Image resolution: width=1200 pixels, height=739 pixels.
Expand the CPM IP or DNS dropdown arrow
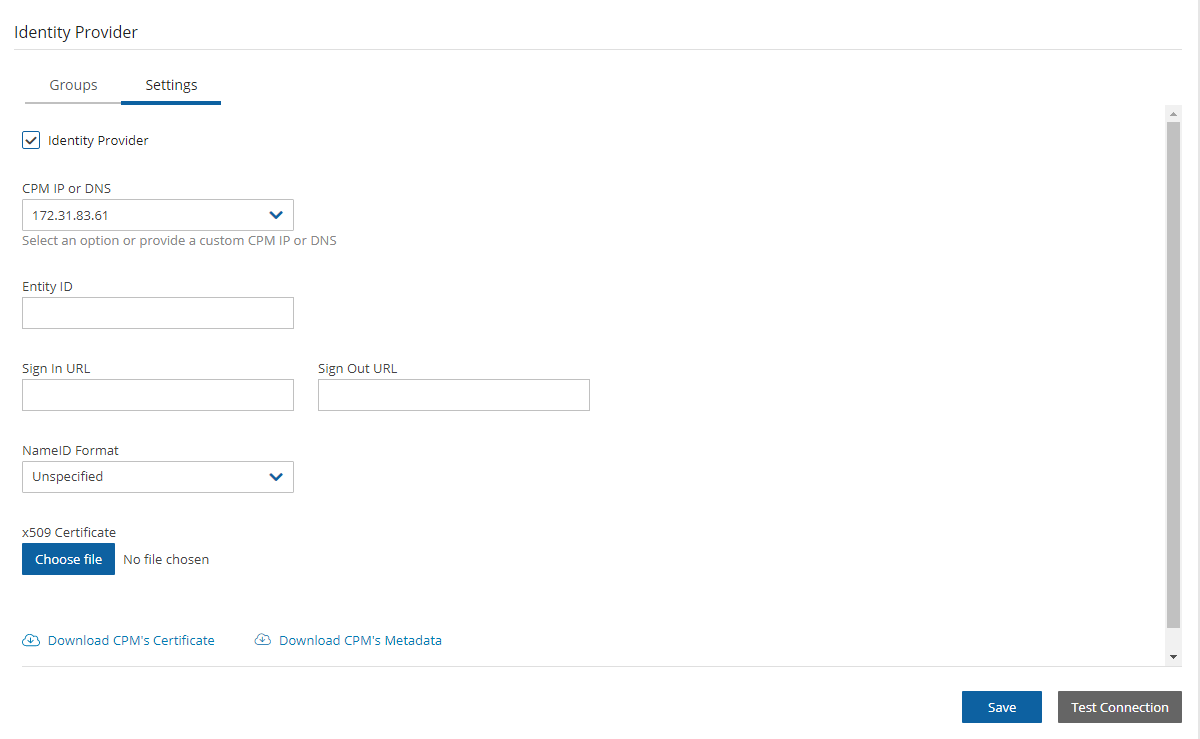pyautogui.click(x=276, y=215)
